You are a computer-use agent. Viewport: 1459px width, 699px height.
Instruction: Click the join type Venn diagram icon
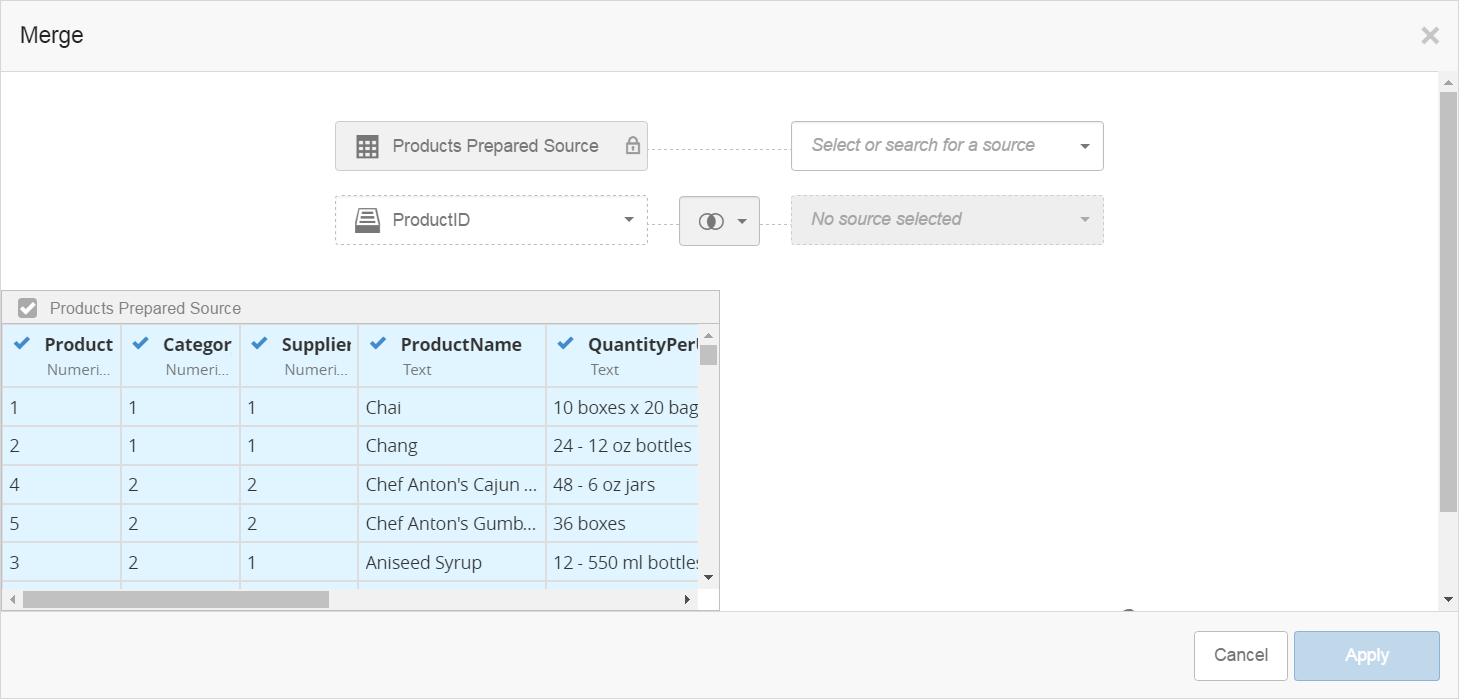coord(710,221)
